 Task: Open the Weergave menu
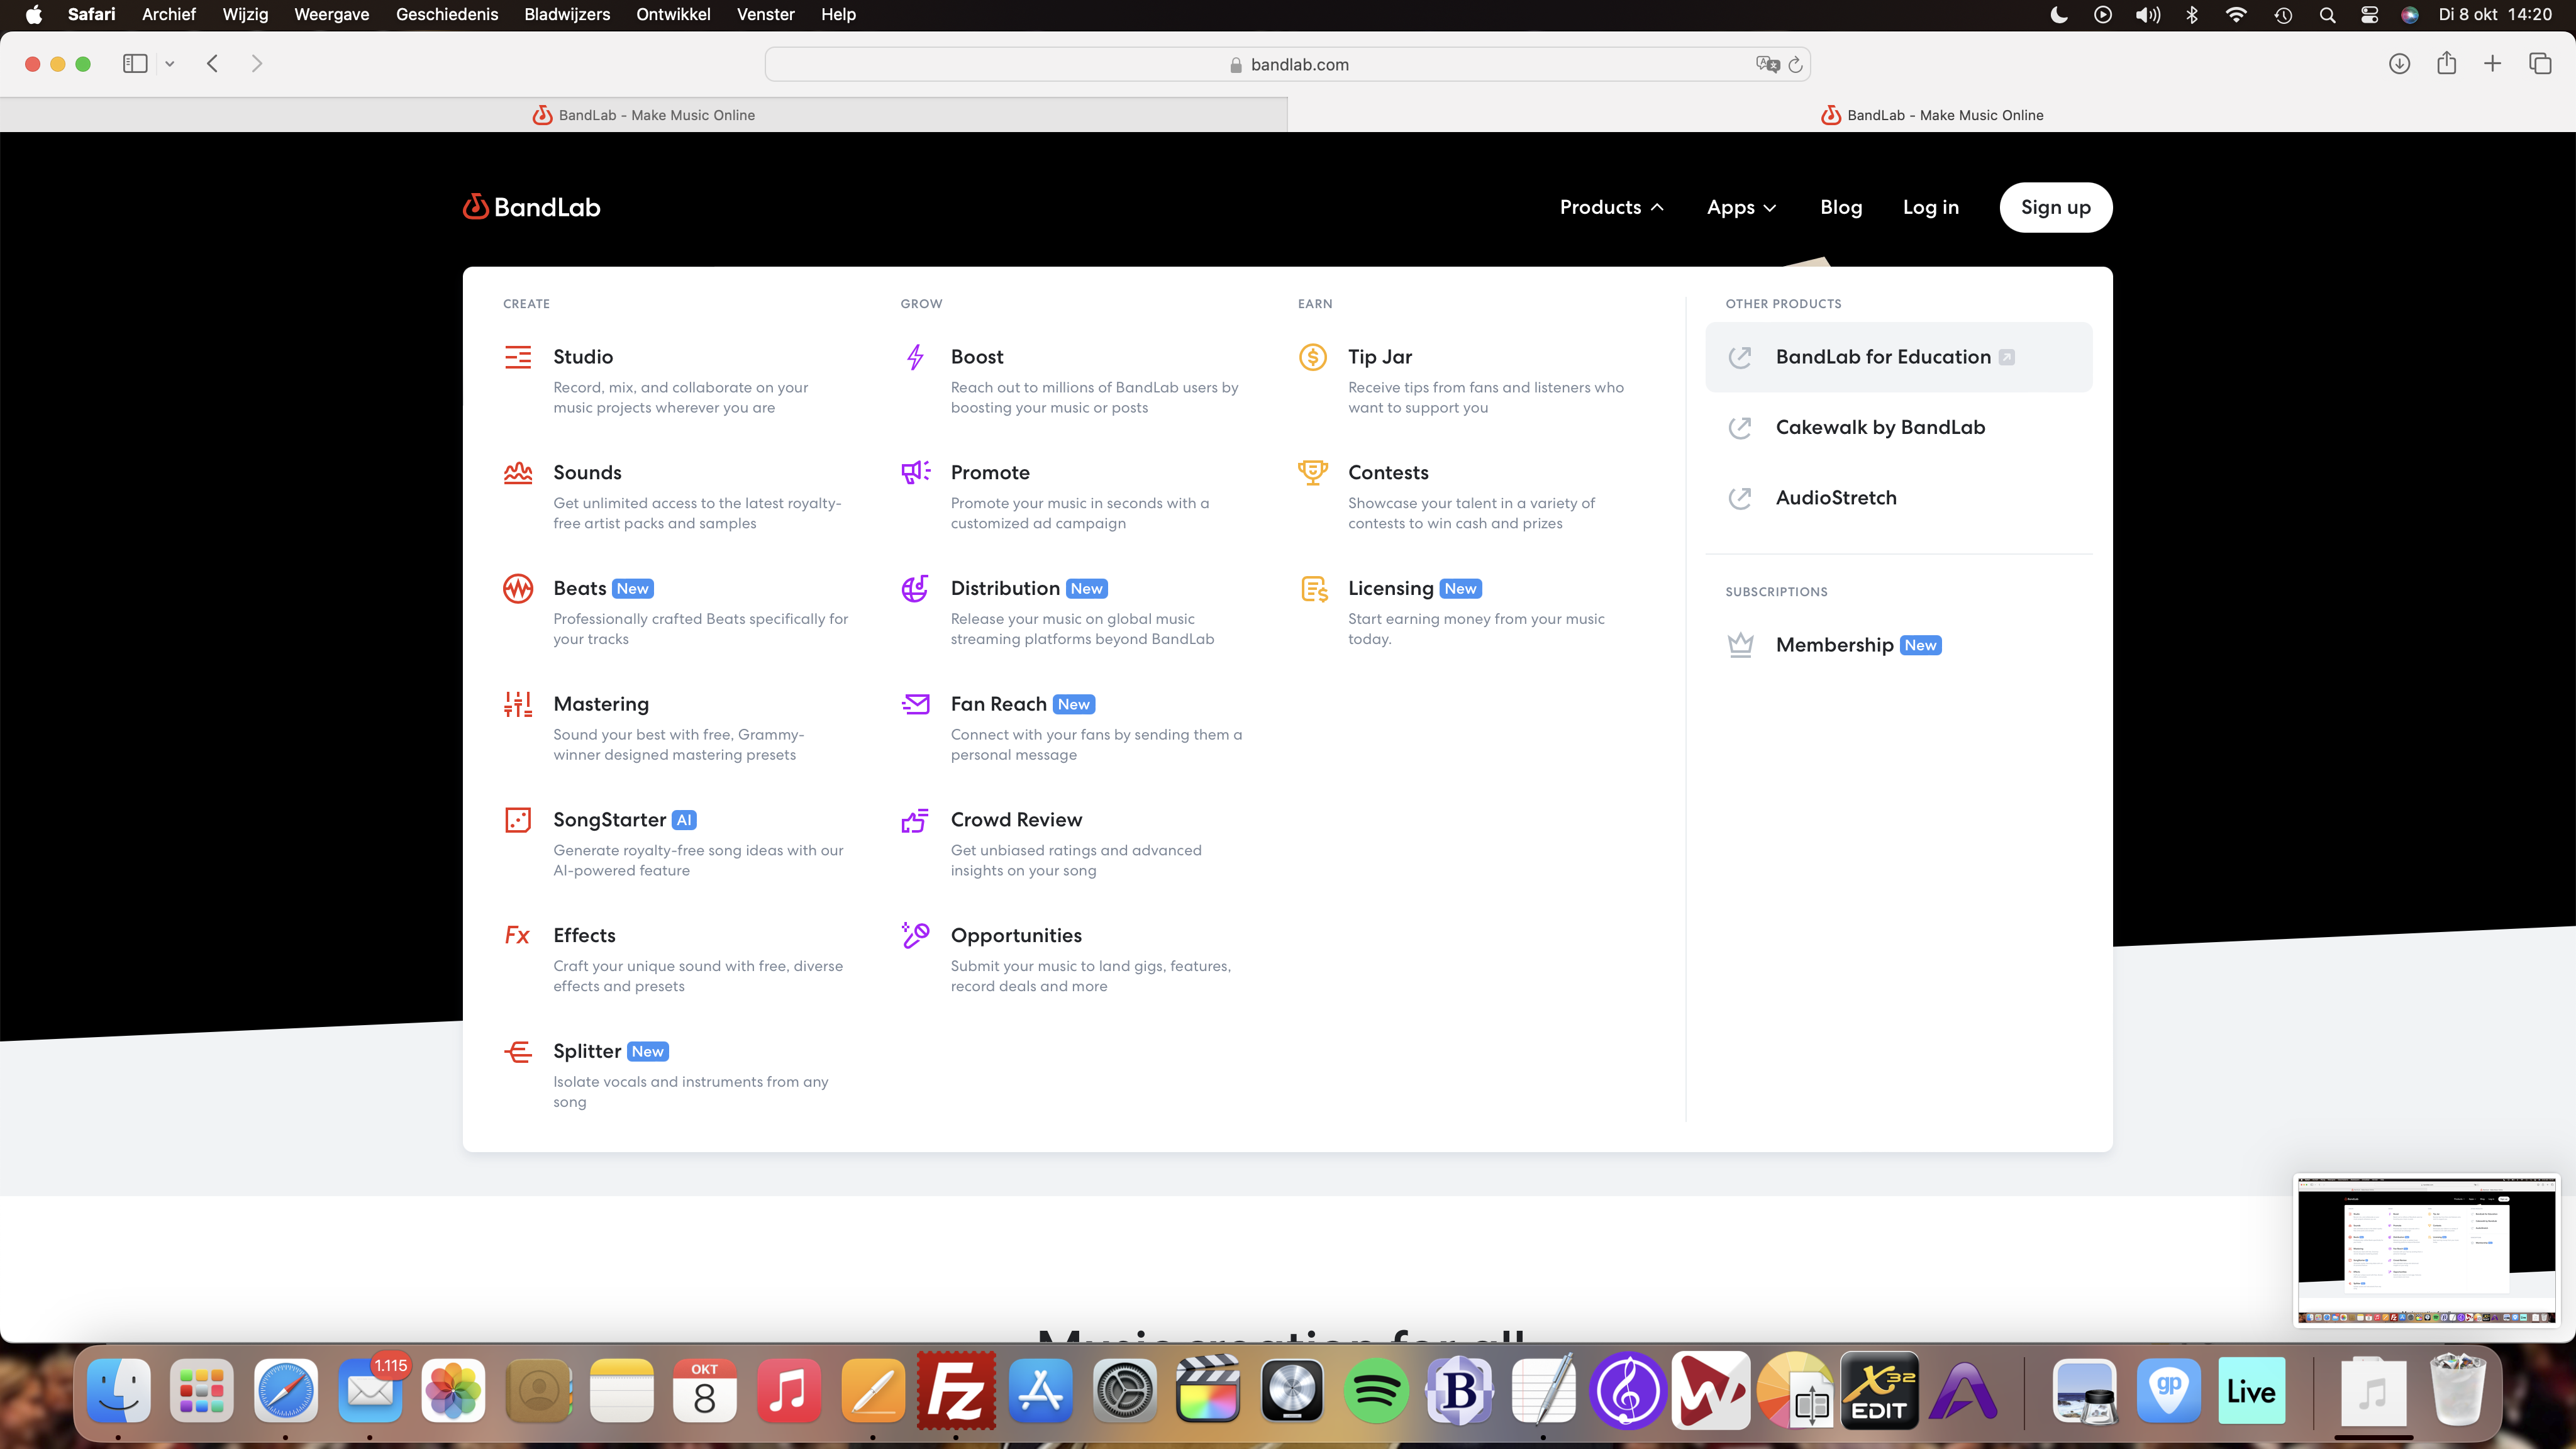click(332, 14)
